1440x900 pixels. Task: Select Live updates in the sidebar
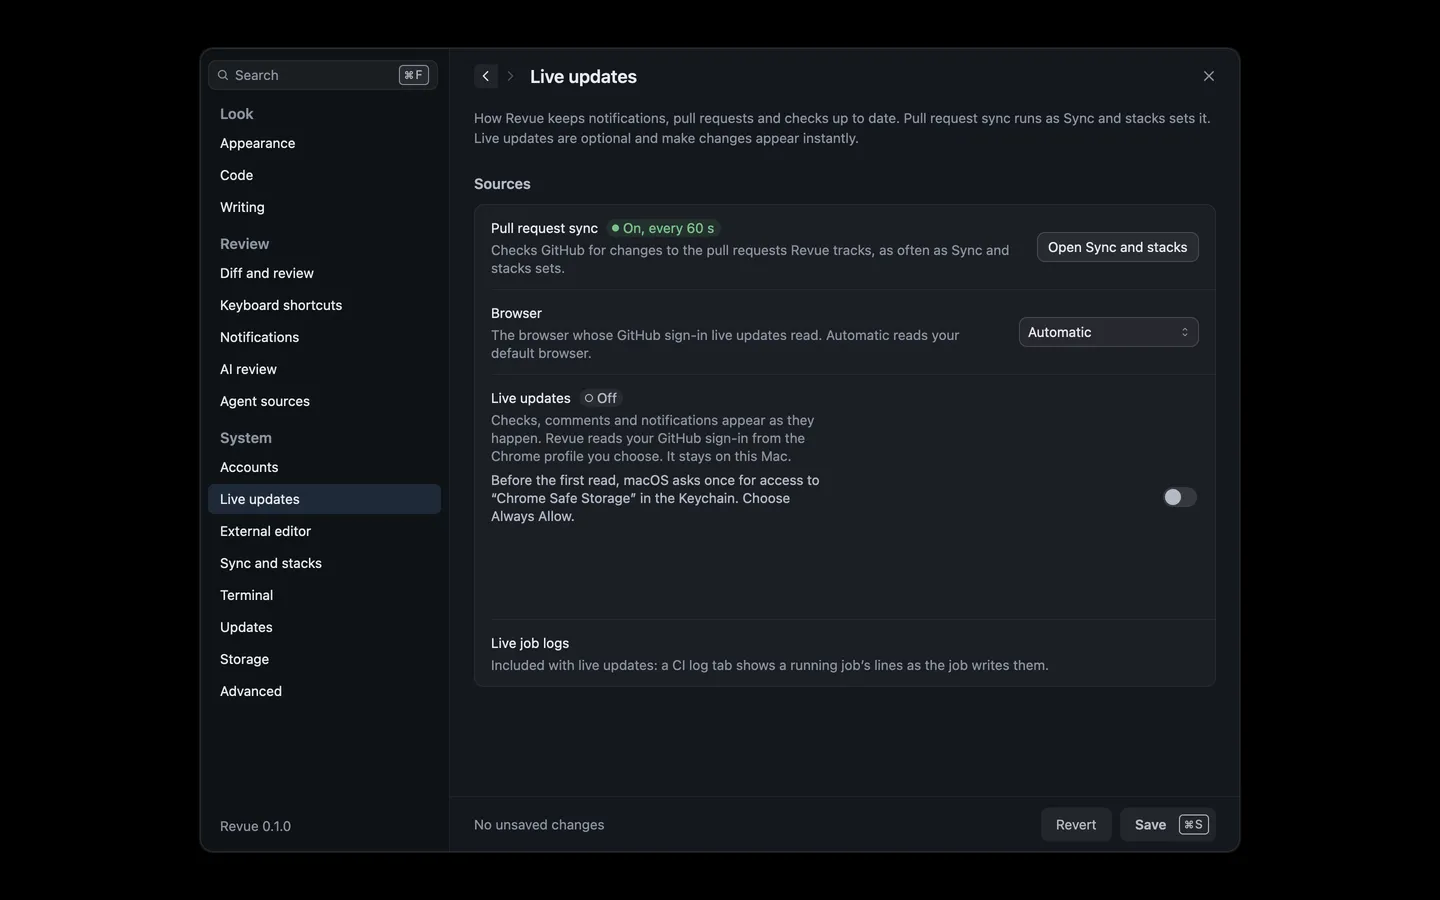(324, 499)
